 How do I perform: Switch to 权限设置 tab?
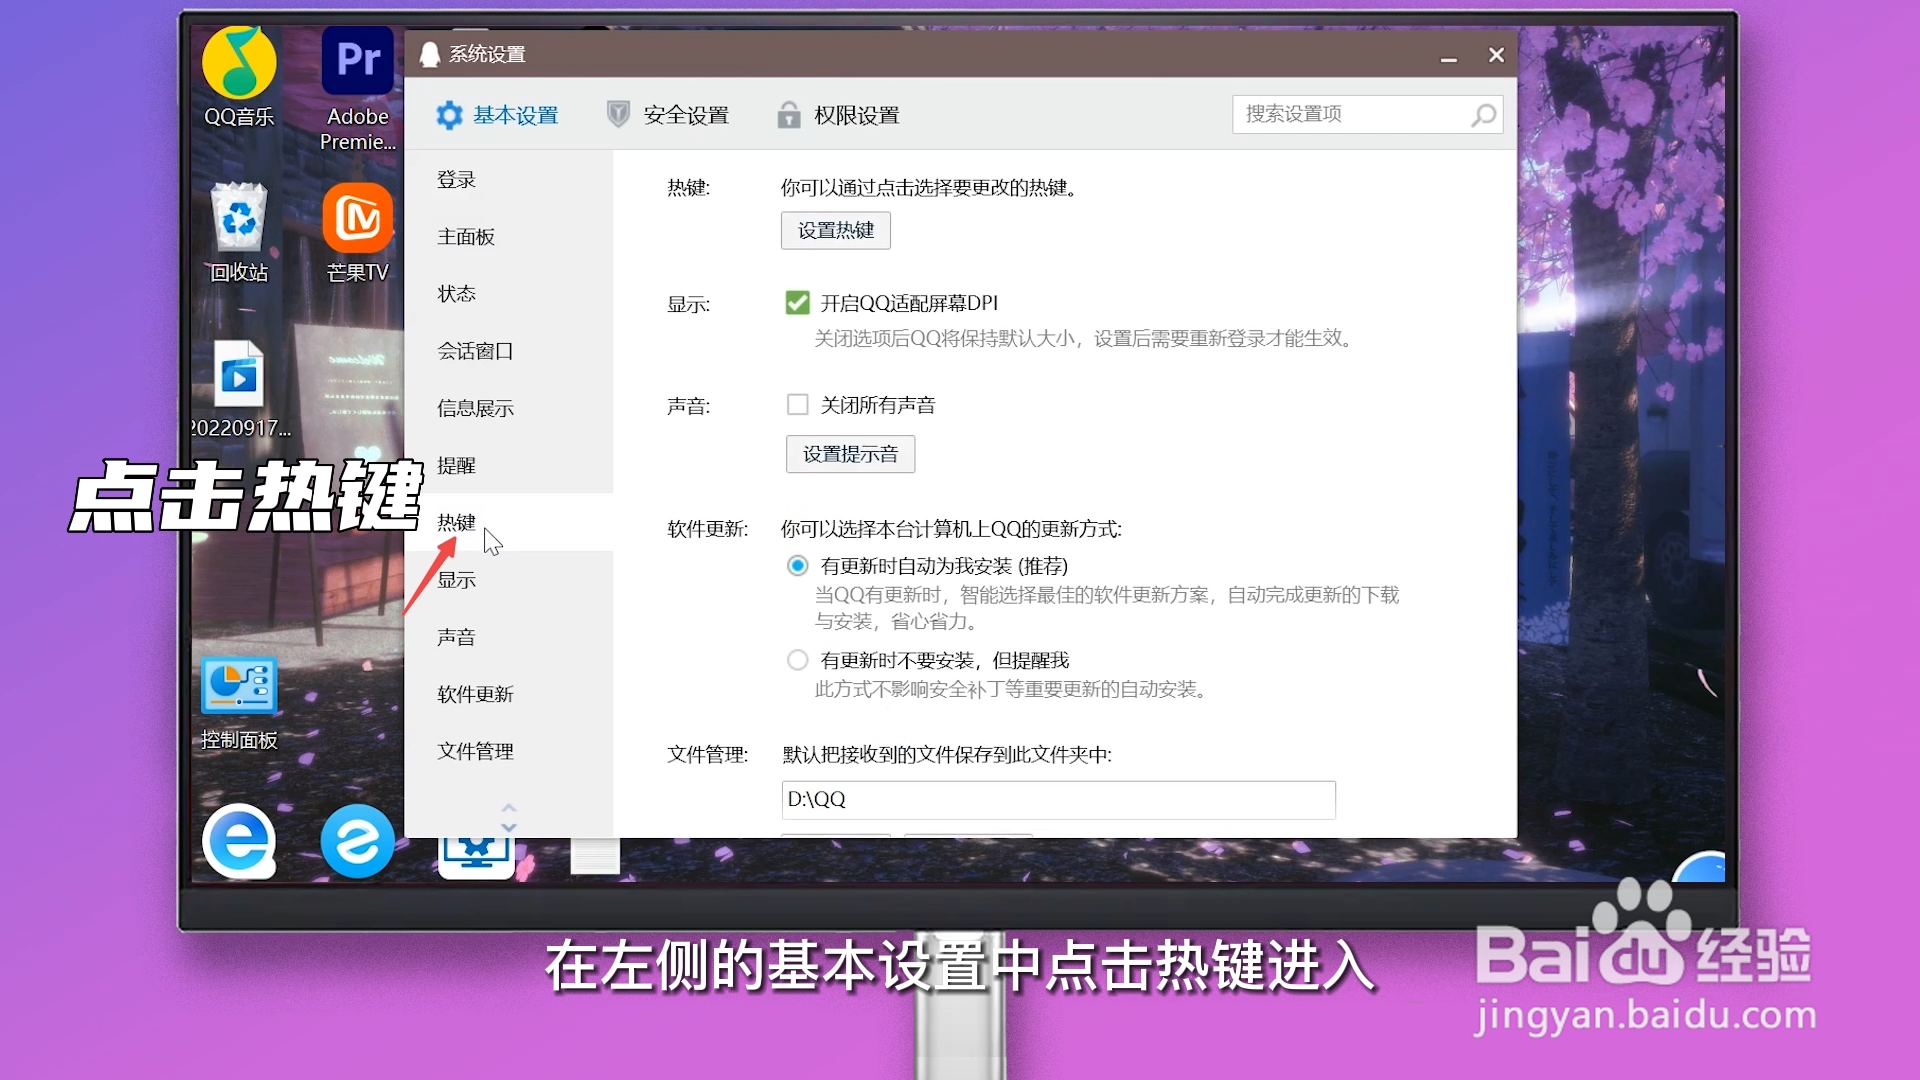click(x=839, y=115)
